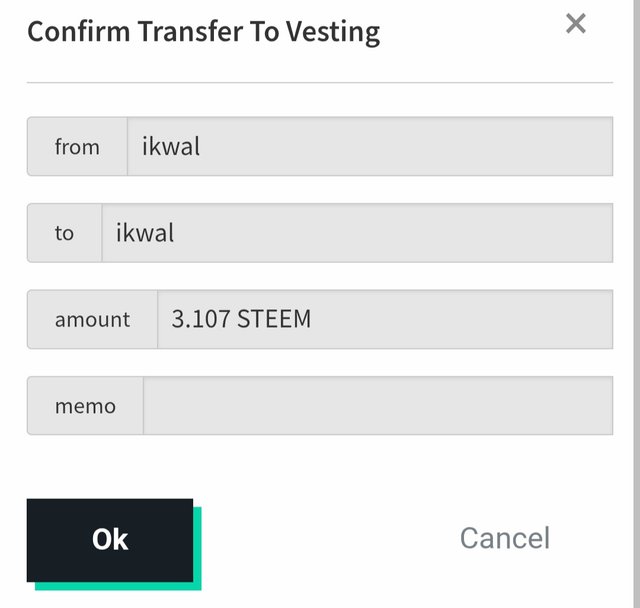
Task: Click the word 'Confirm' in the title
Action: pyautogui.click(x=79, y=32)
